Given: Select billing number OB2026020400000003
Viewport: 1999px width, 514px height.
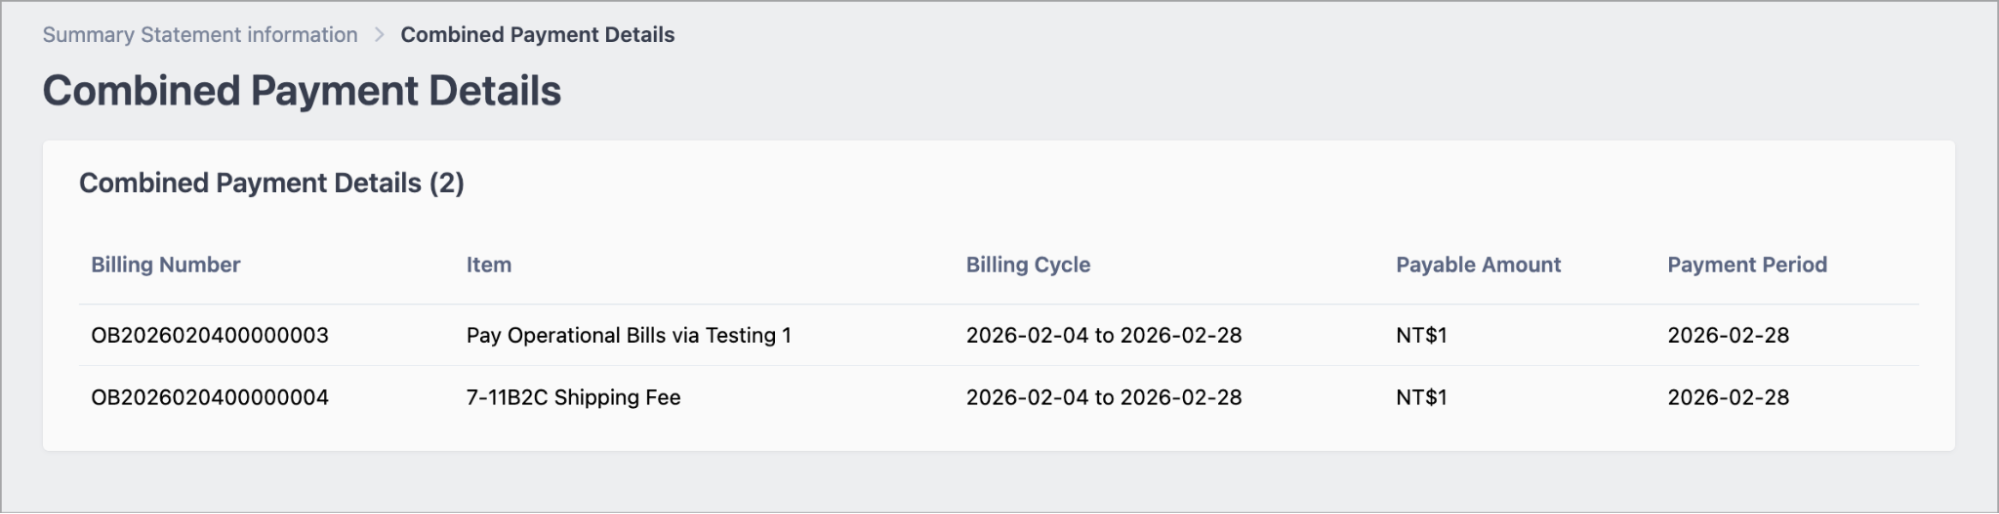Looking at the screenshot, I should 210,335.
